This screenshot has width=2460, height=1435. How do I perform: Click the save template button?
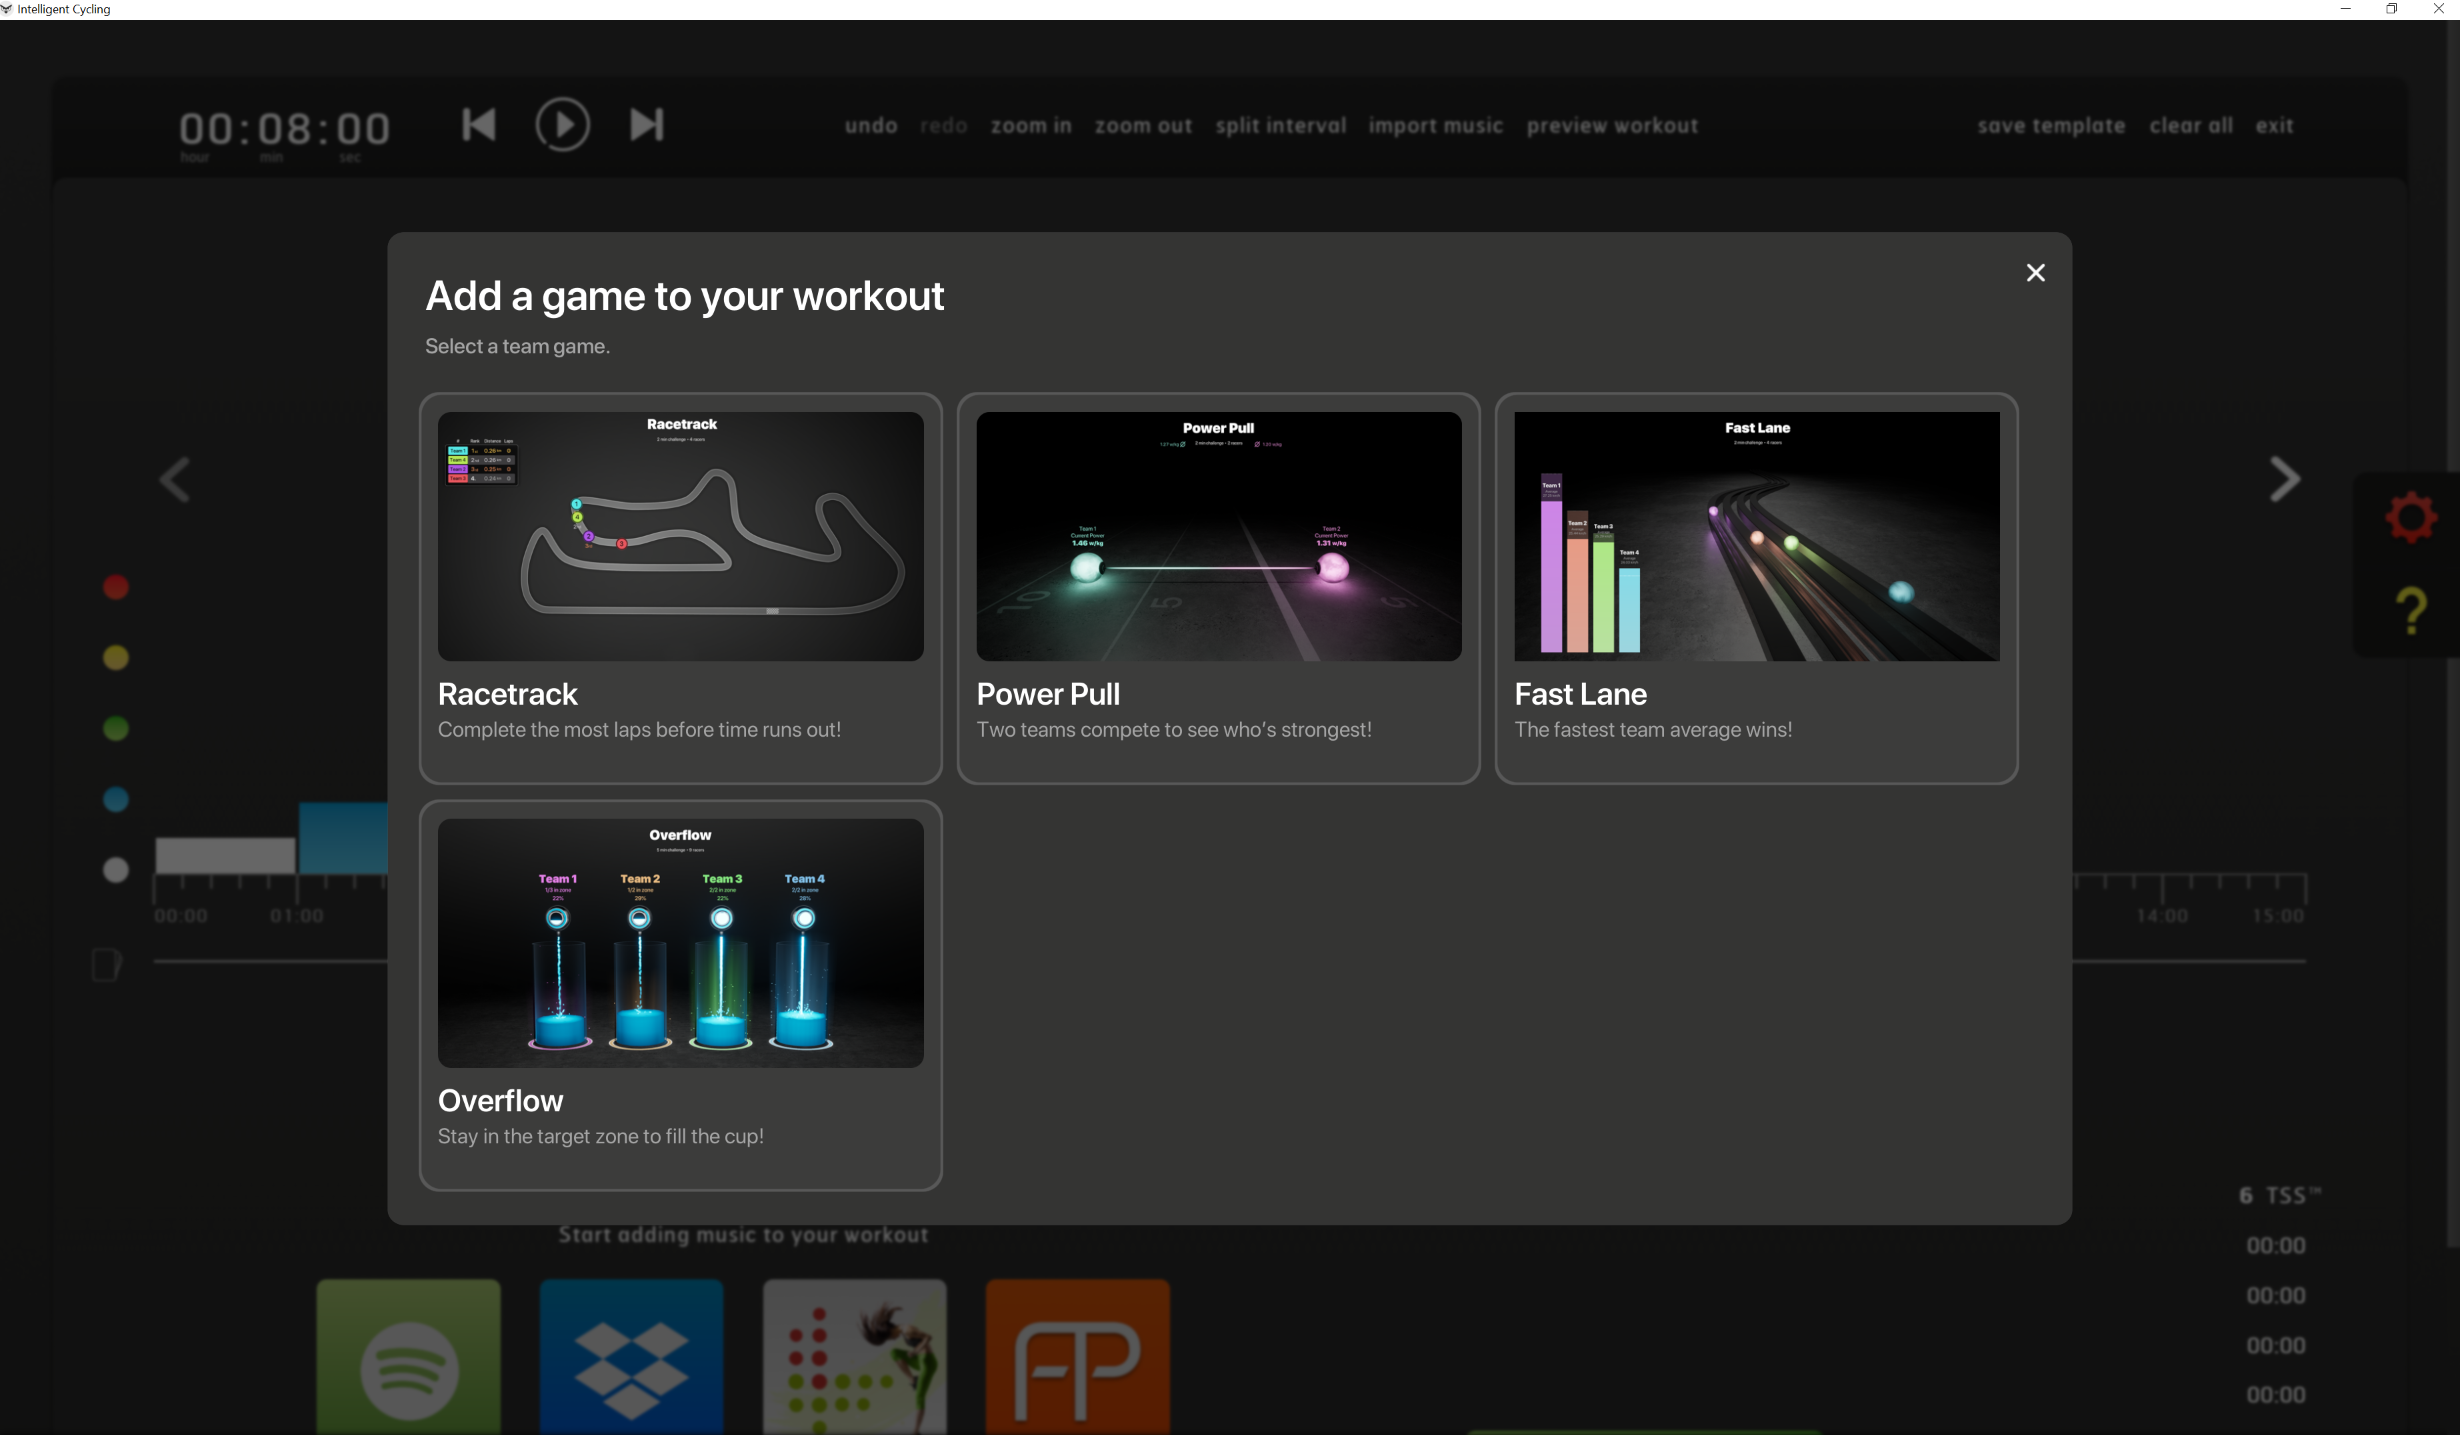point(2051,126)
